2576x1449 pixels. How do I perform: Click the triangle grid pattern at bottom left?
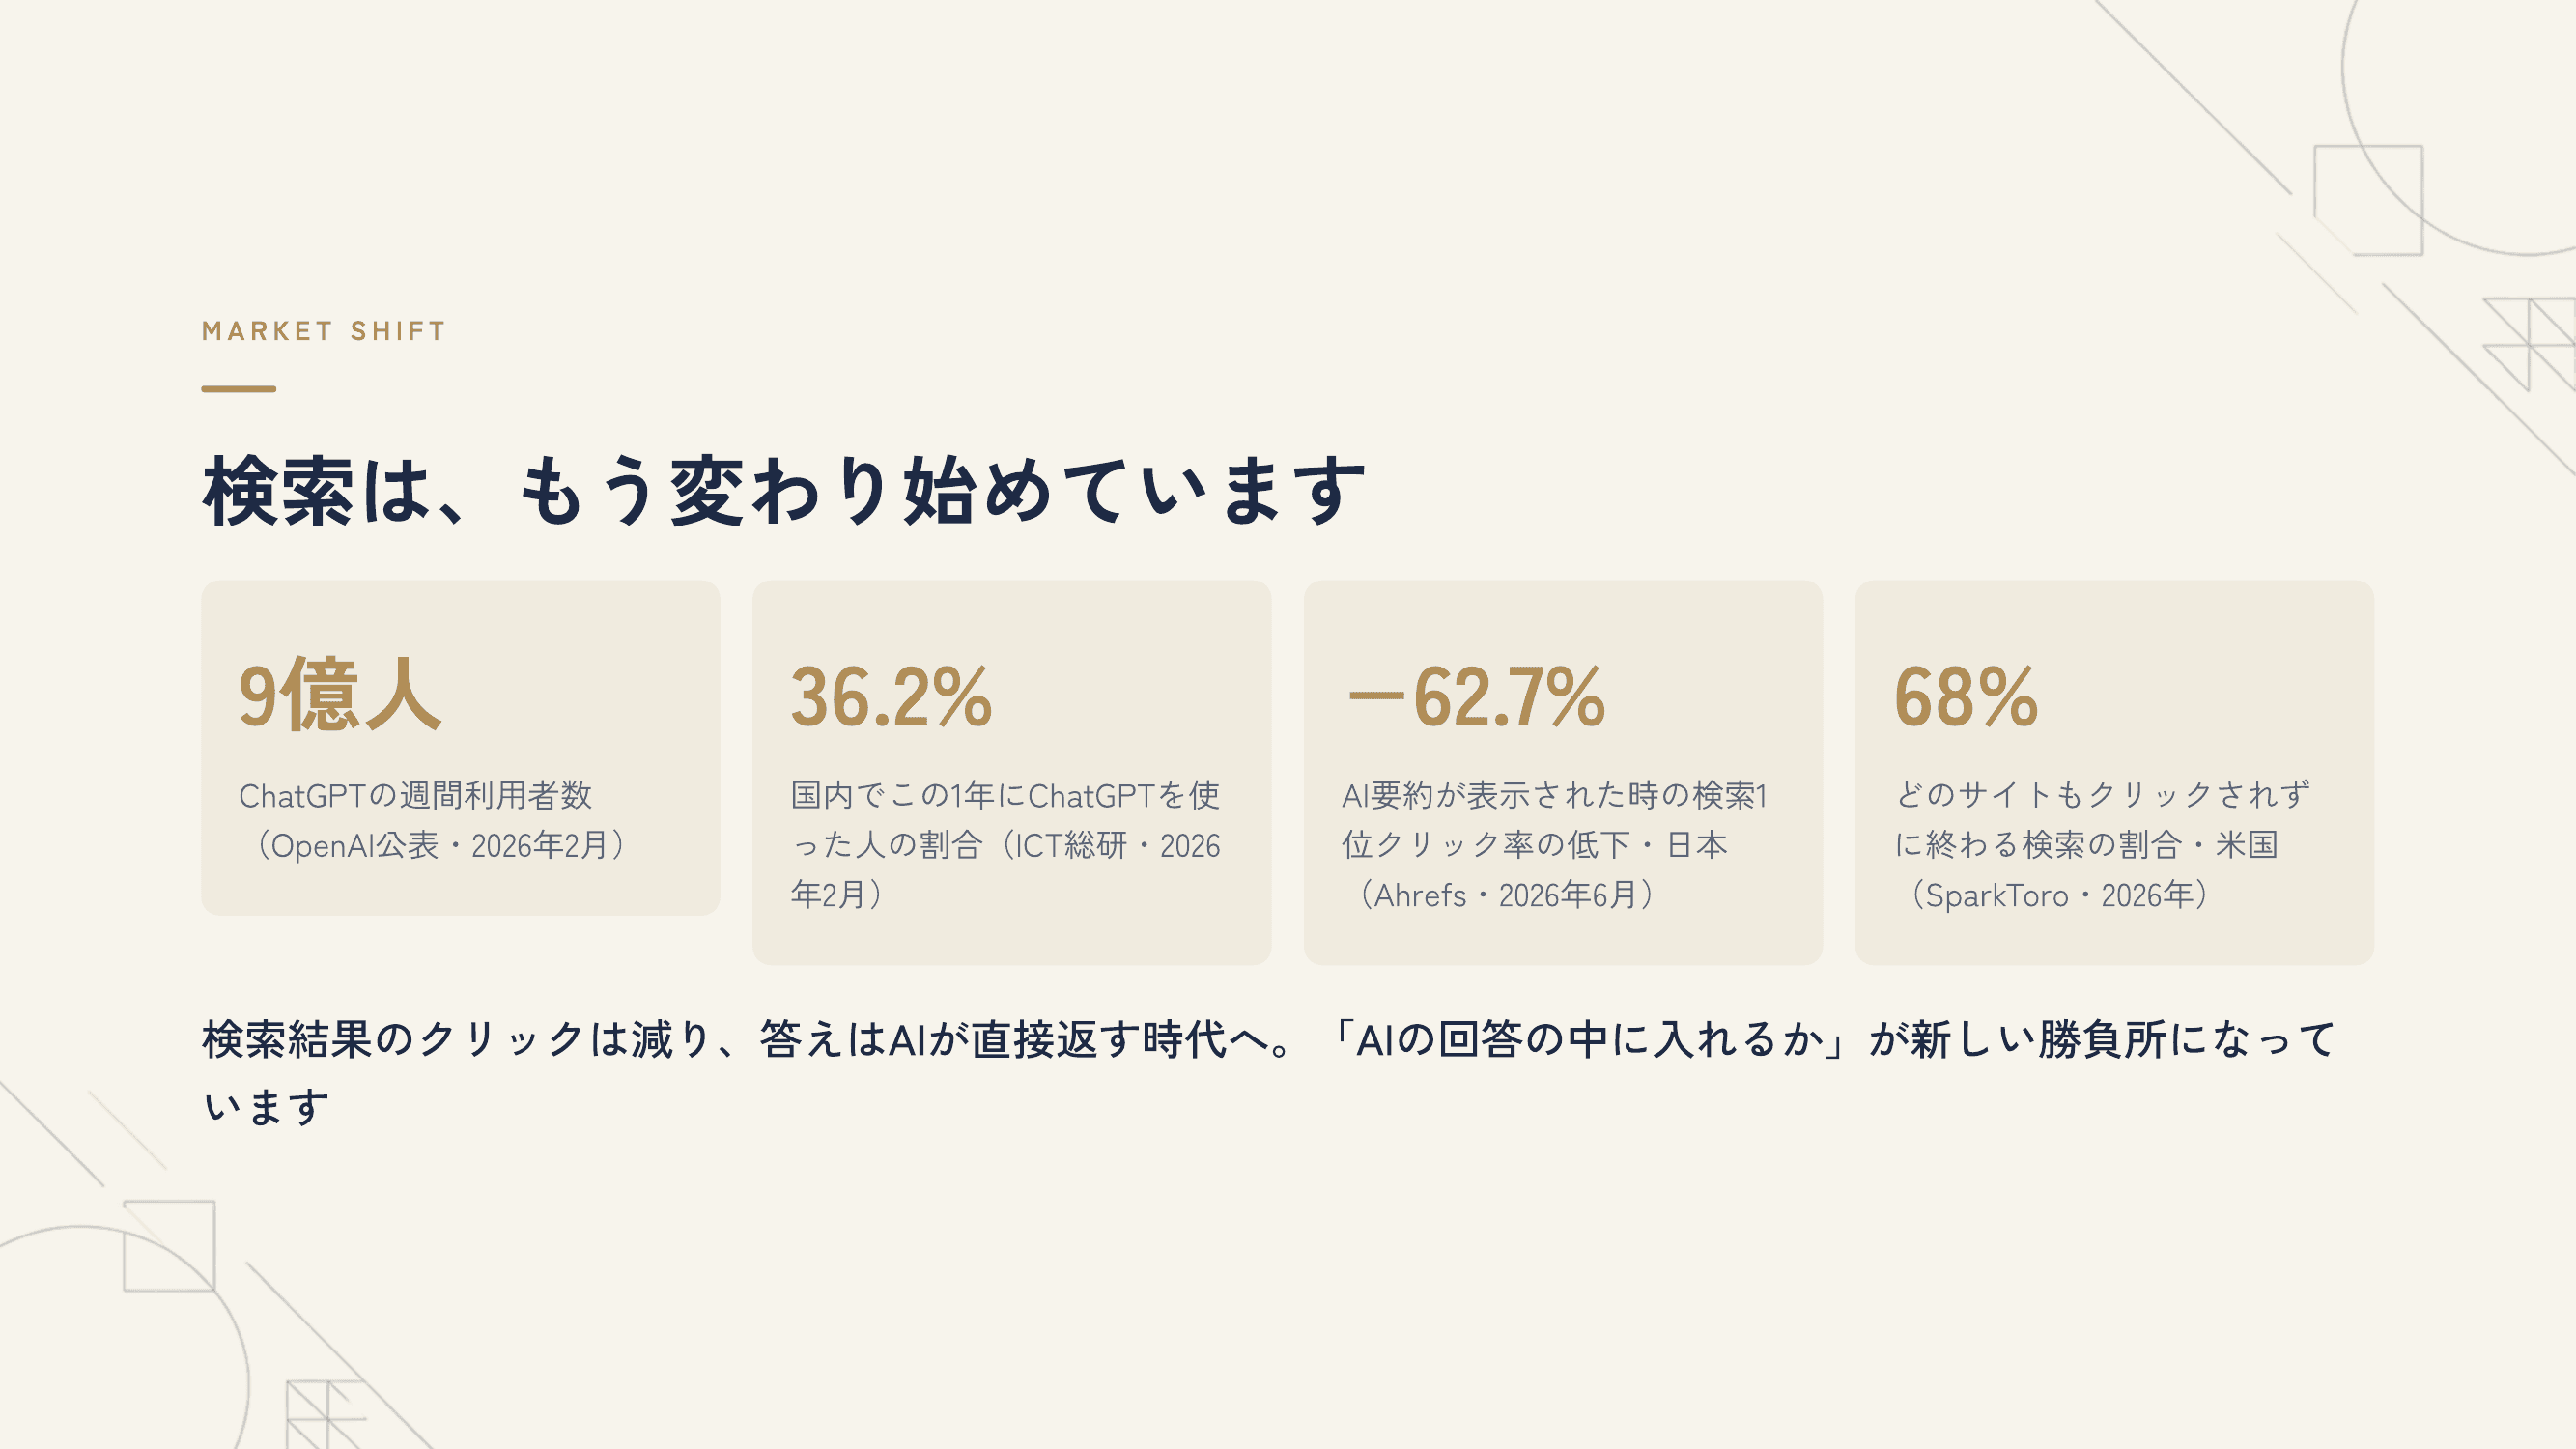(x=325, y=1414)
